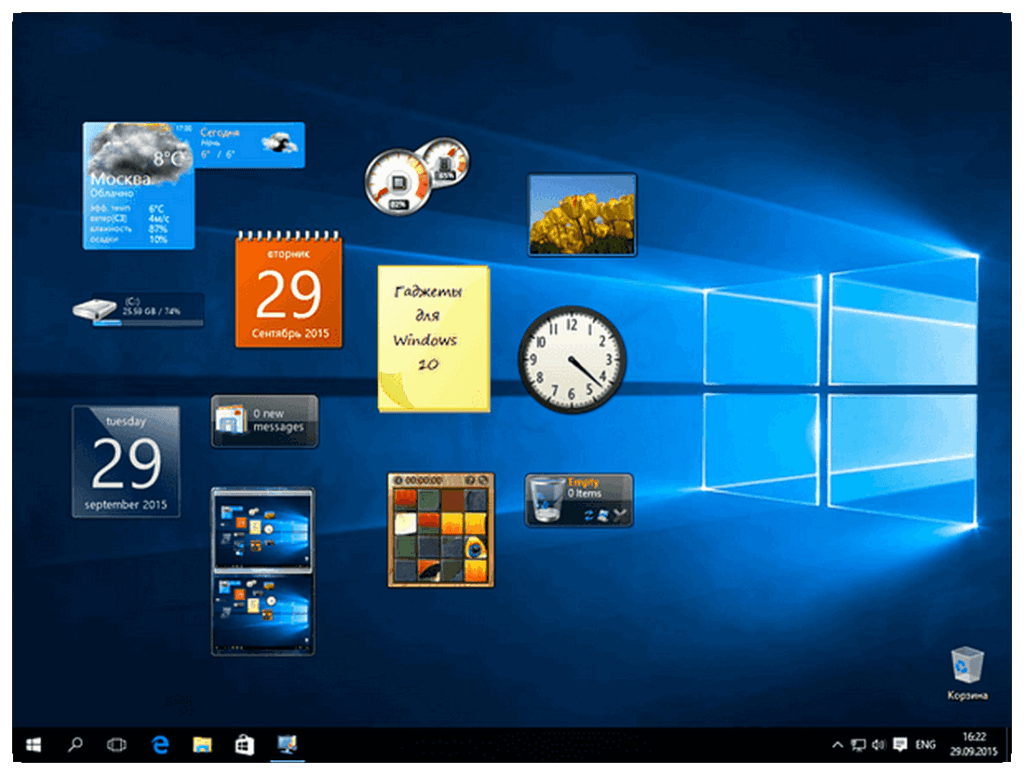This screenshot has width=1024, height=775.
Task: Show puzzle picture hint question icon
Action: tap(470, 480)
